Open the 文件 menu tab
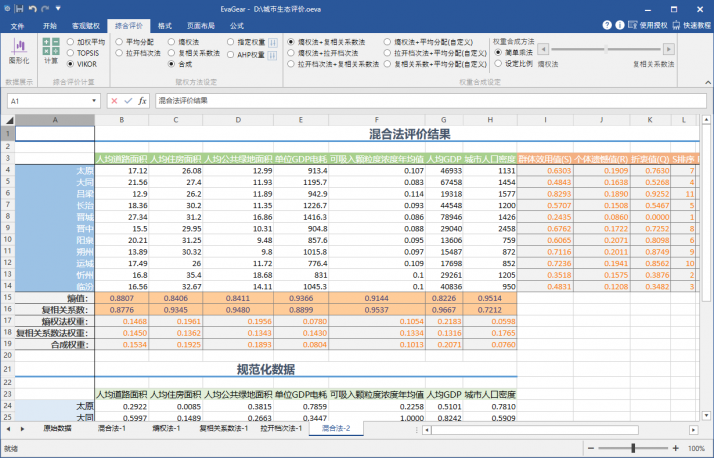Screen dimensions: 714x458 (x=17, y=26)
